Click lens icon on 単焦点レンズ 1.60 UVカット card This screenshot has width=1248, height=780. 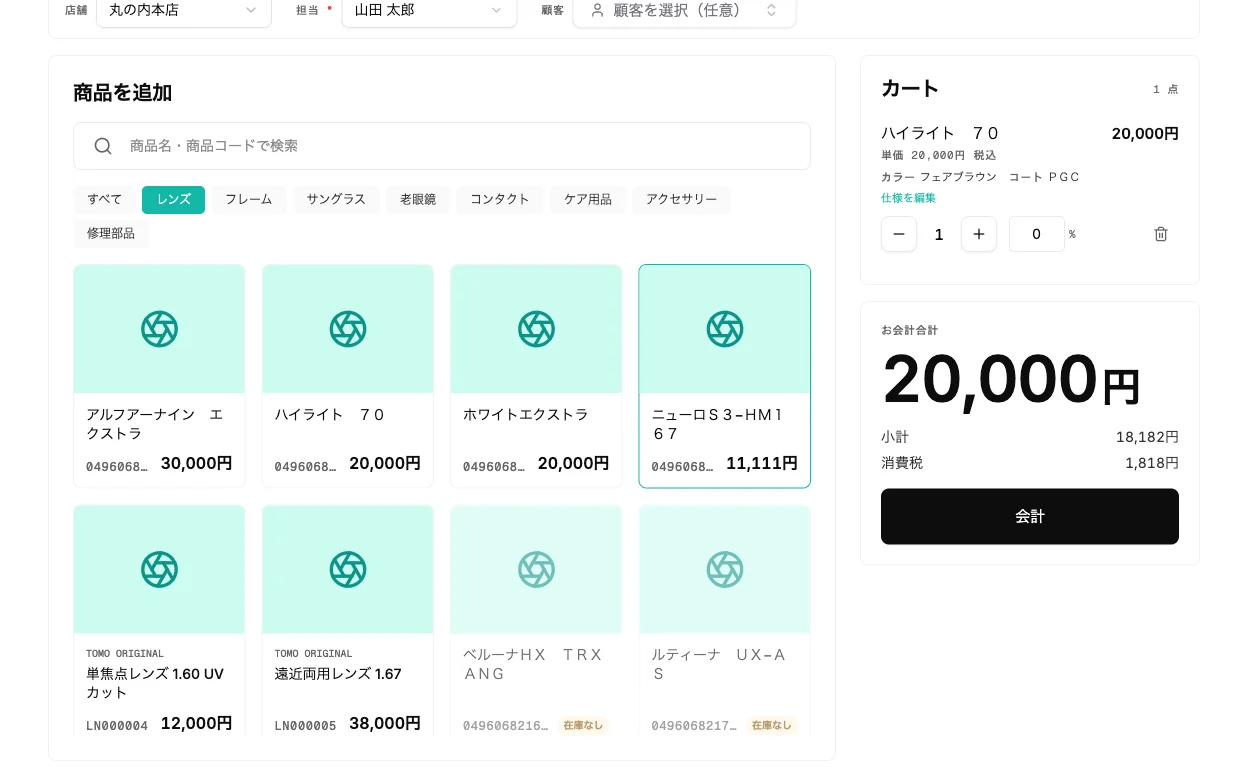[159, 569]
